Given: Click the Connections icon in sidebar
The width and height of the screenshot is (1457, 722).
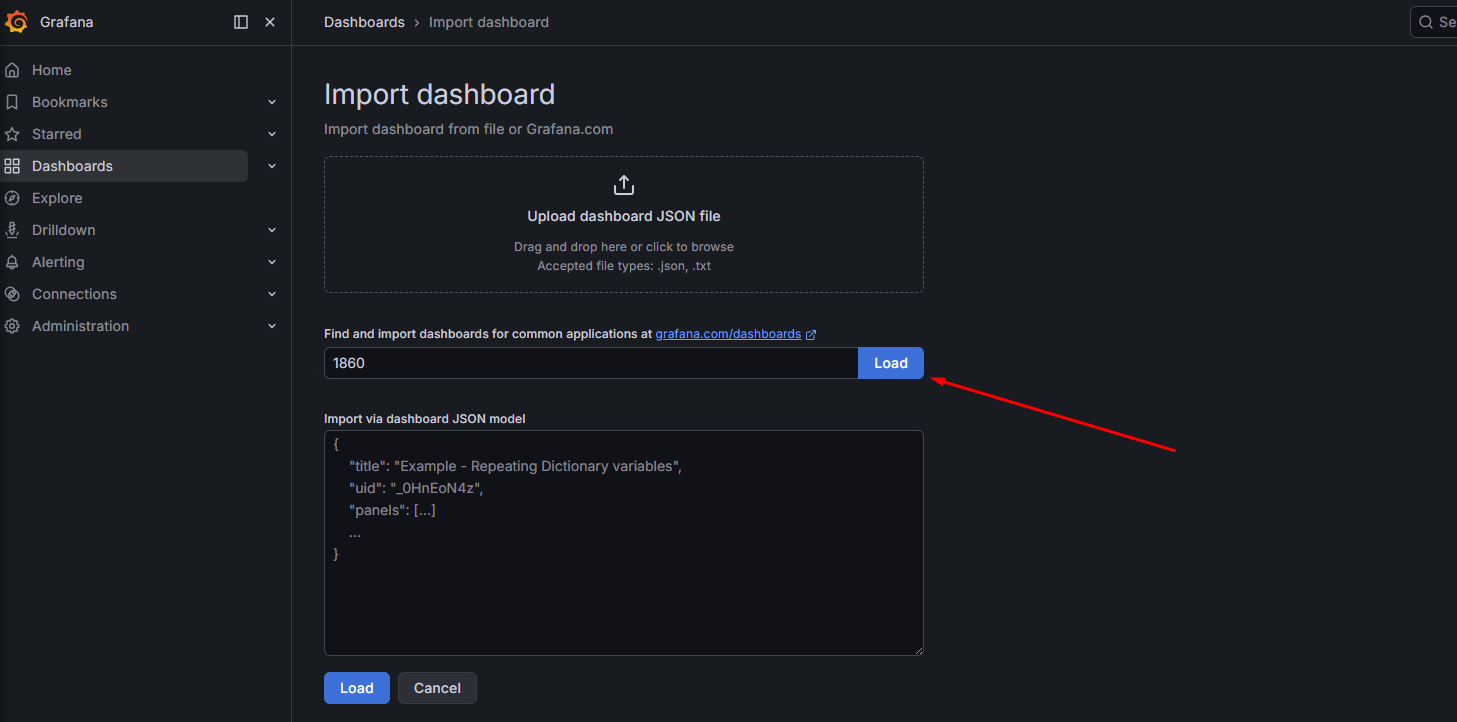Looking at the screenshot, I should pos(12,294).
